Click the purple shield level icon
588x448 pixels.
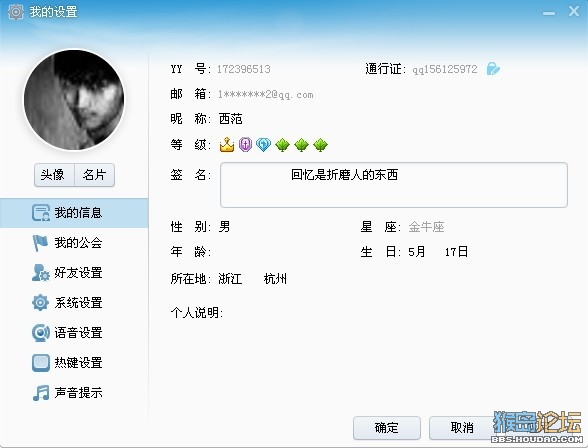click(x=245, y=144)
